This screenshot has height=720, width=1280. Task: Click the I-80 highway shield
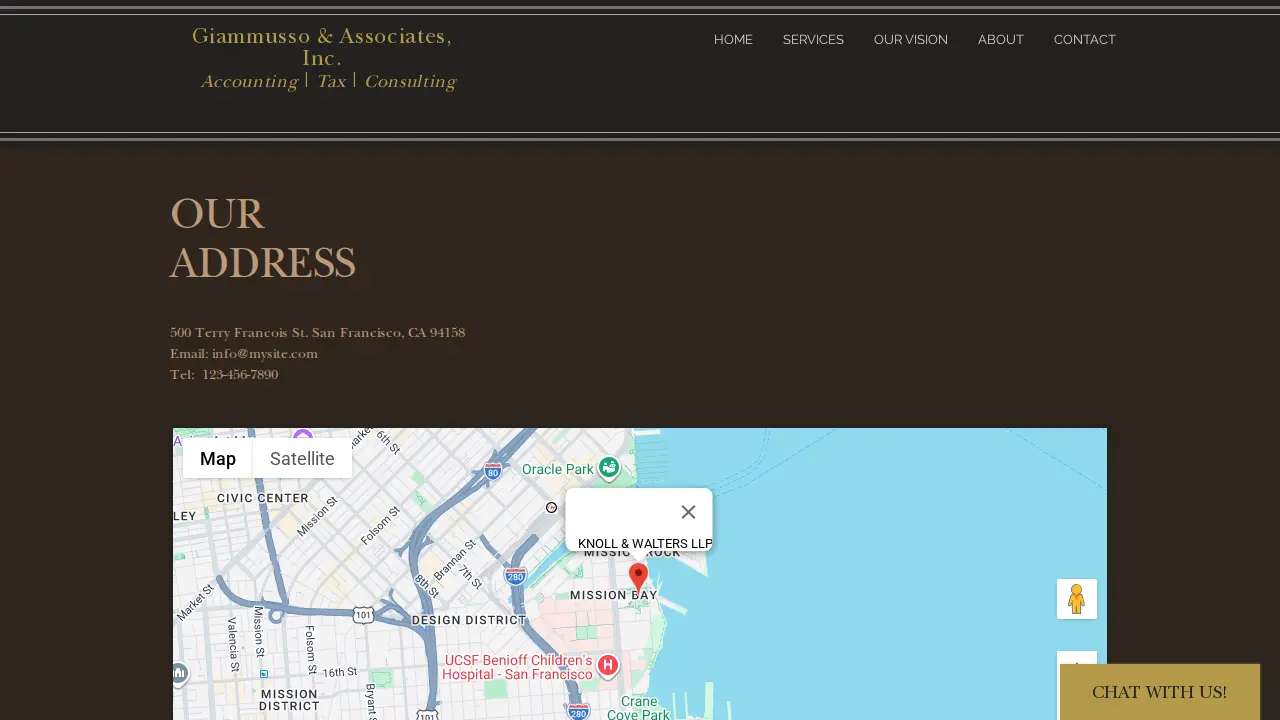492,471
